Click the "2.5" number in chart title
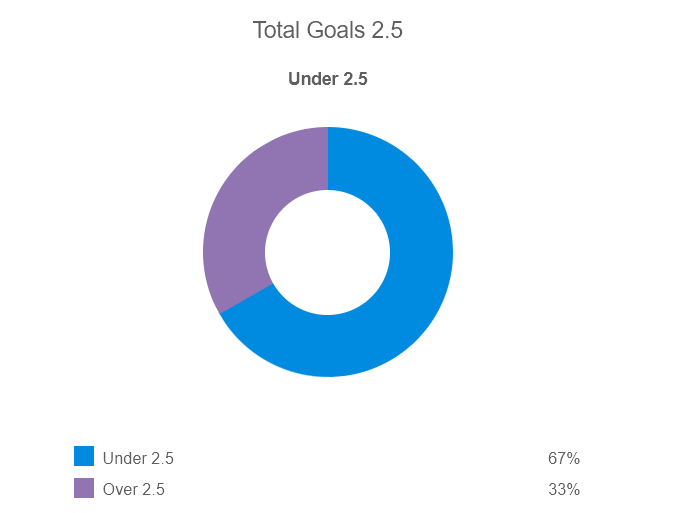This screenshot has height=513, width=679. click(387, 30)
